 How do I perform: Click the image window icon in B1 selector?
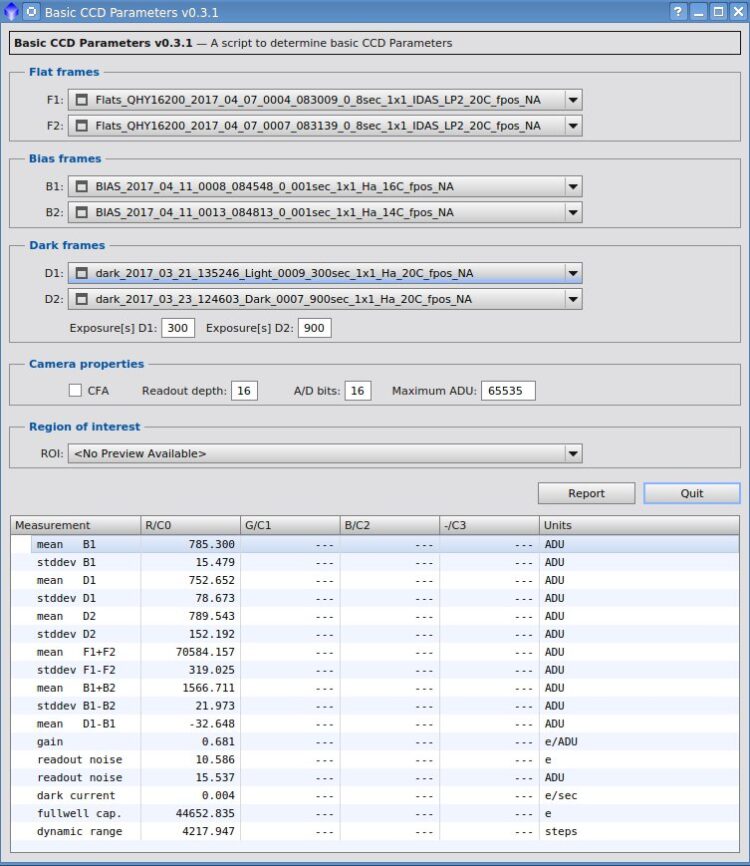tap(82, 187)
